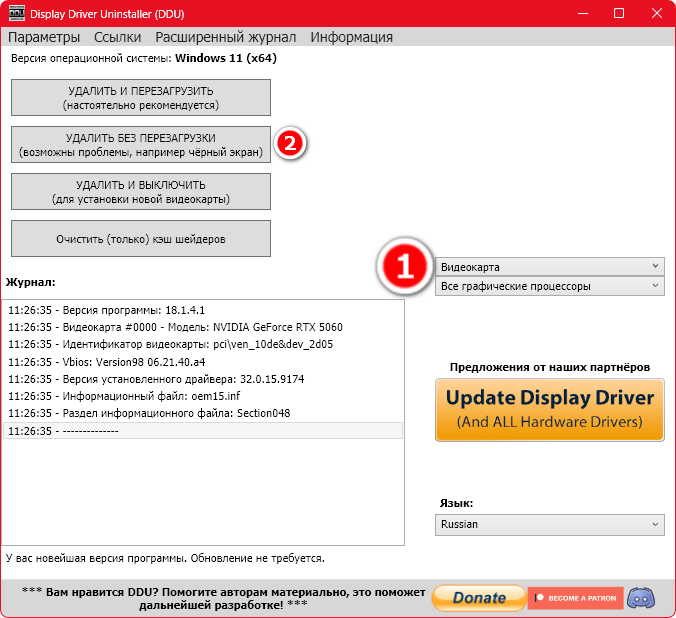
Task: Click УДАЛИТЬ И ВЫКЛЮЧИТЬ button
Action: click(140, 192)
